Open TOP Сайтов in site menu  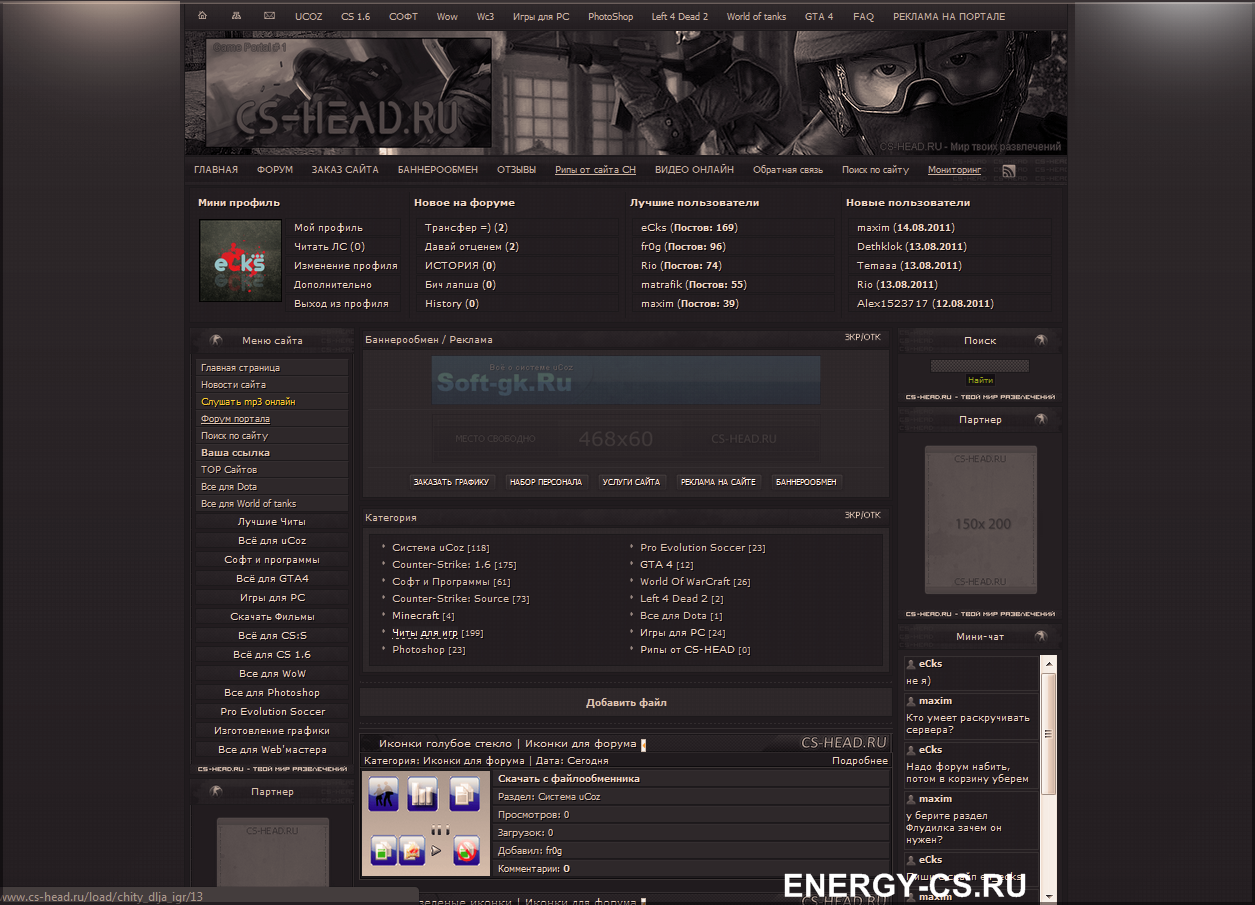tap(229, 470)
